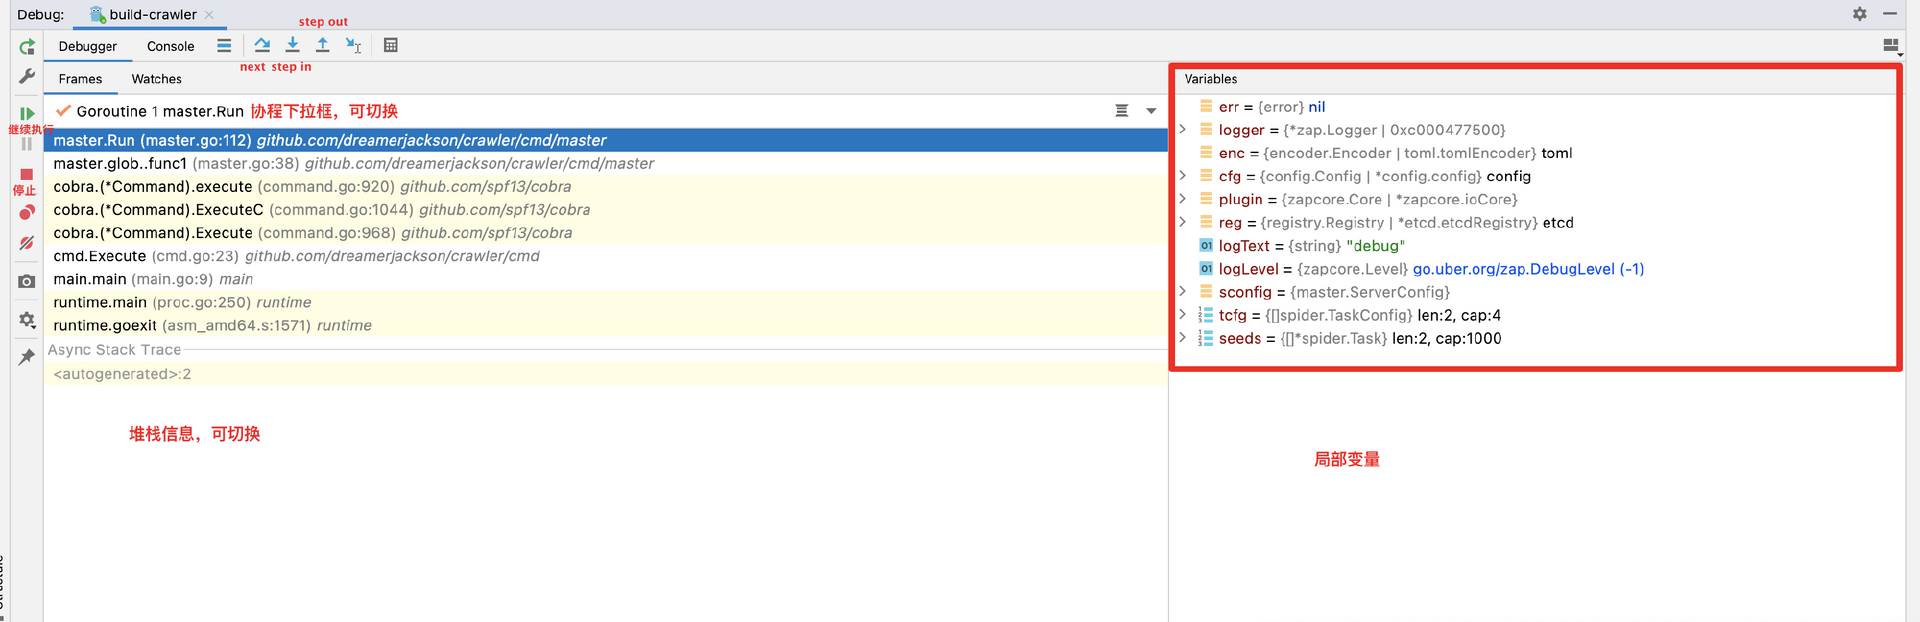Open the Goroutine 1 master.Run dropdown arrow

click(x=1151, y=111)
